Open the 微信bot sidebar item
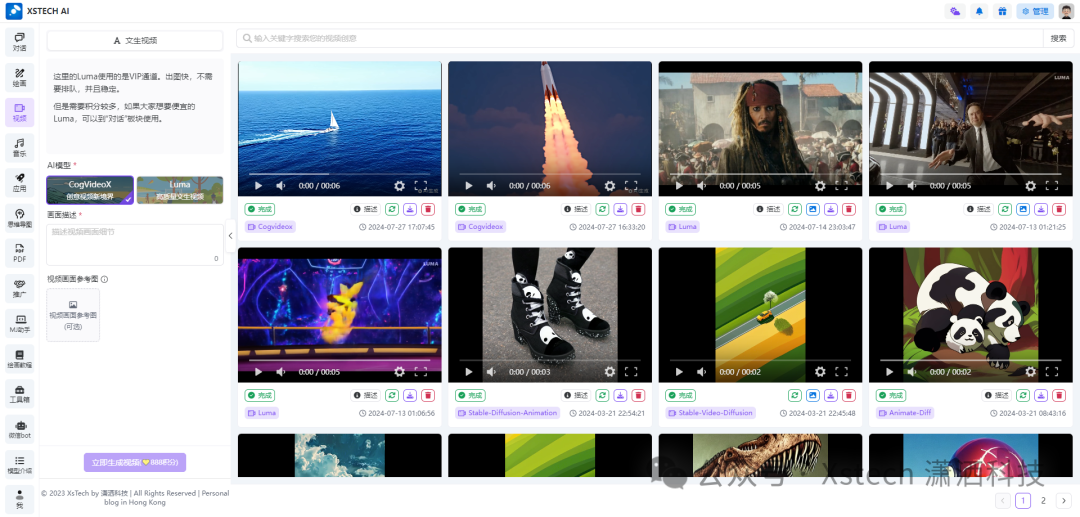Image resolution: width=1080 pixels, height=517 pixels. tap(19, 429)
